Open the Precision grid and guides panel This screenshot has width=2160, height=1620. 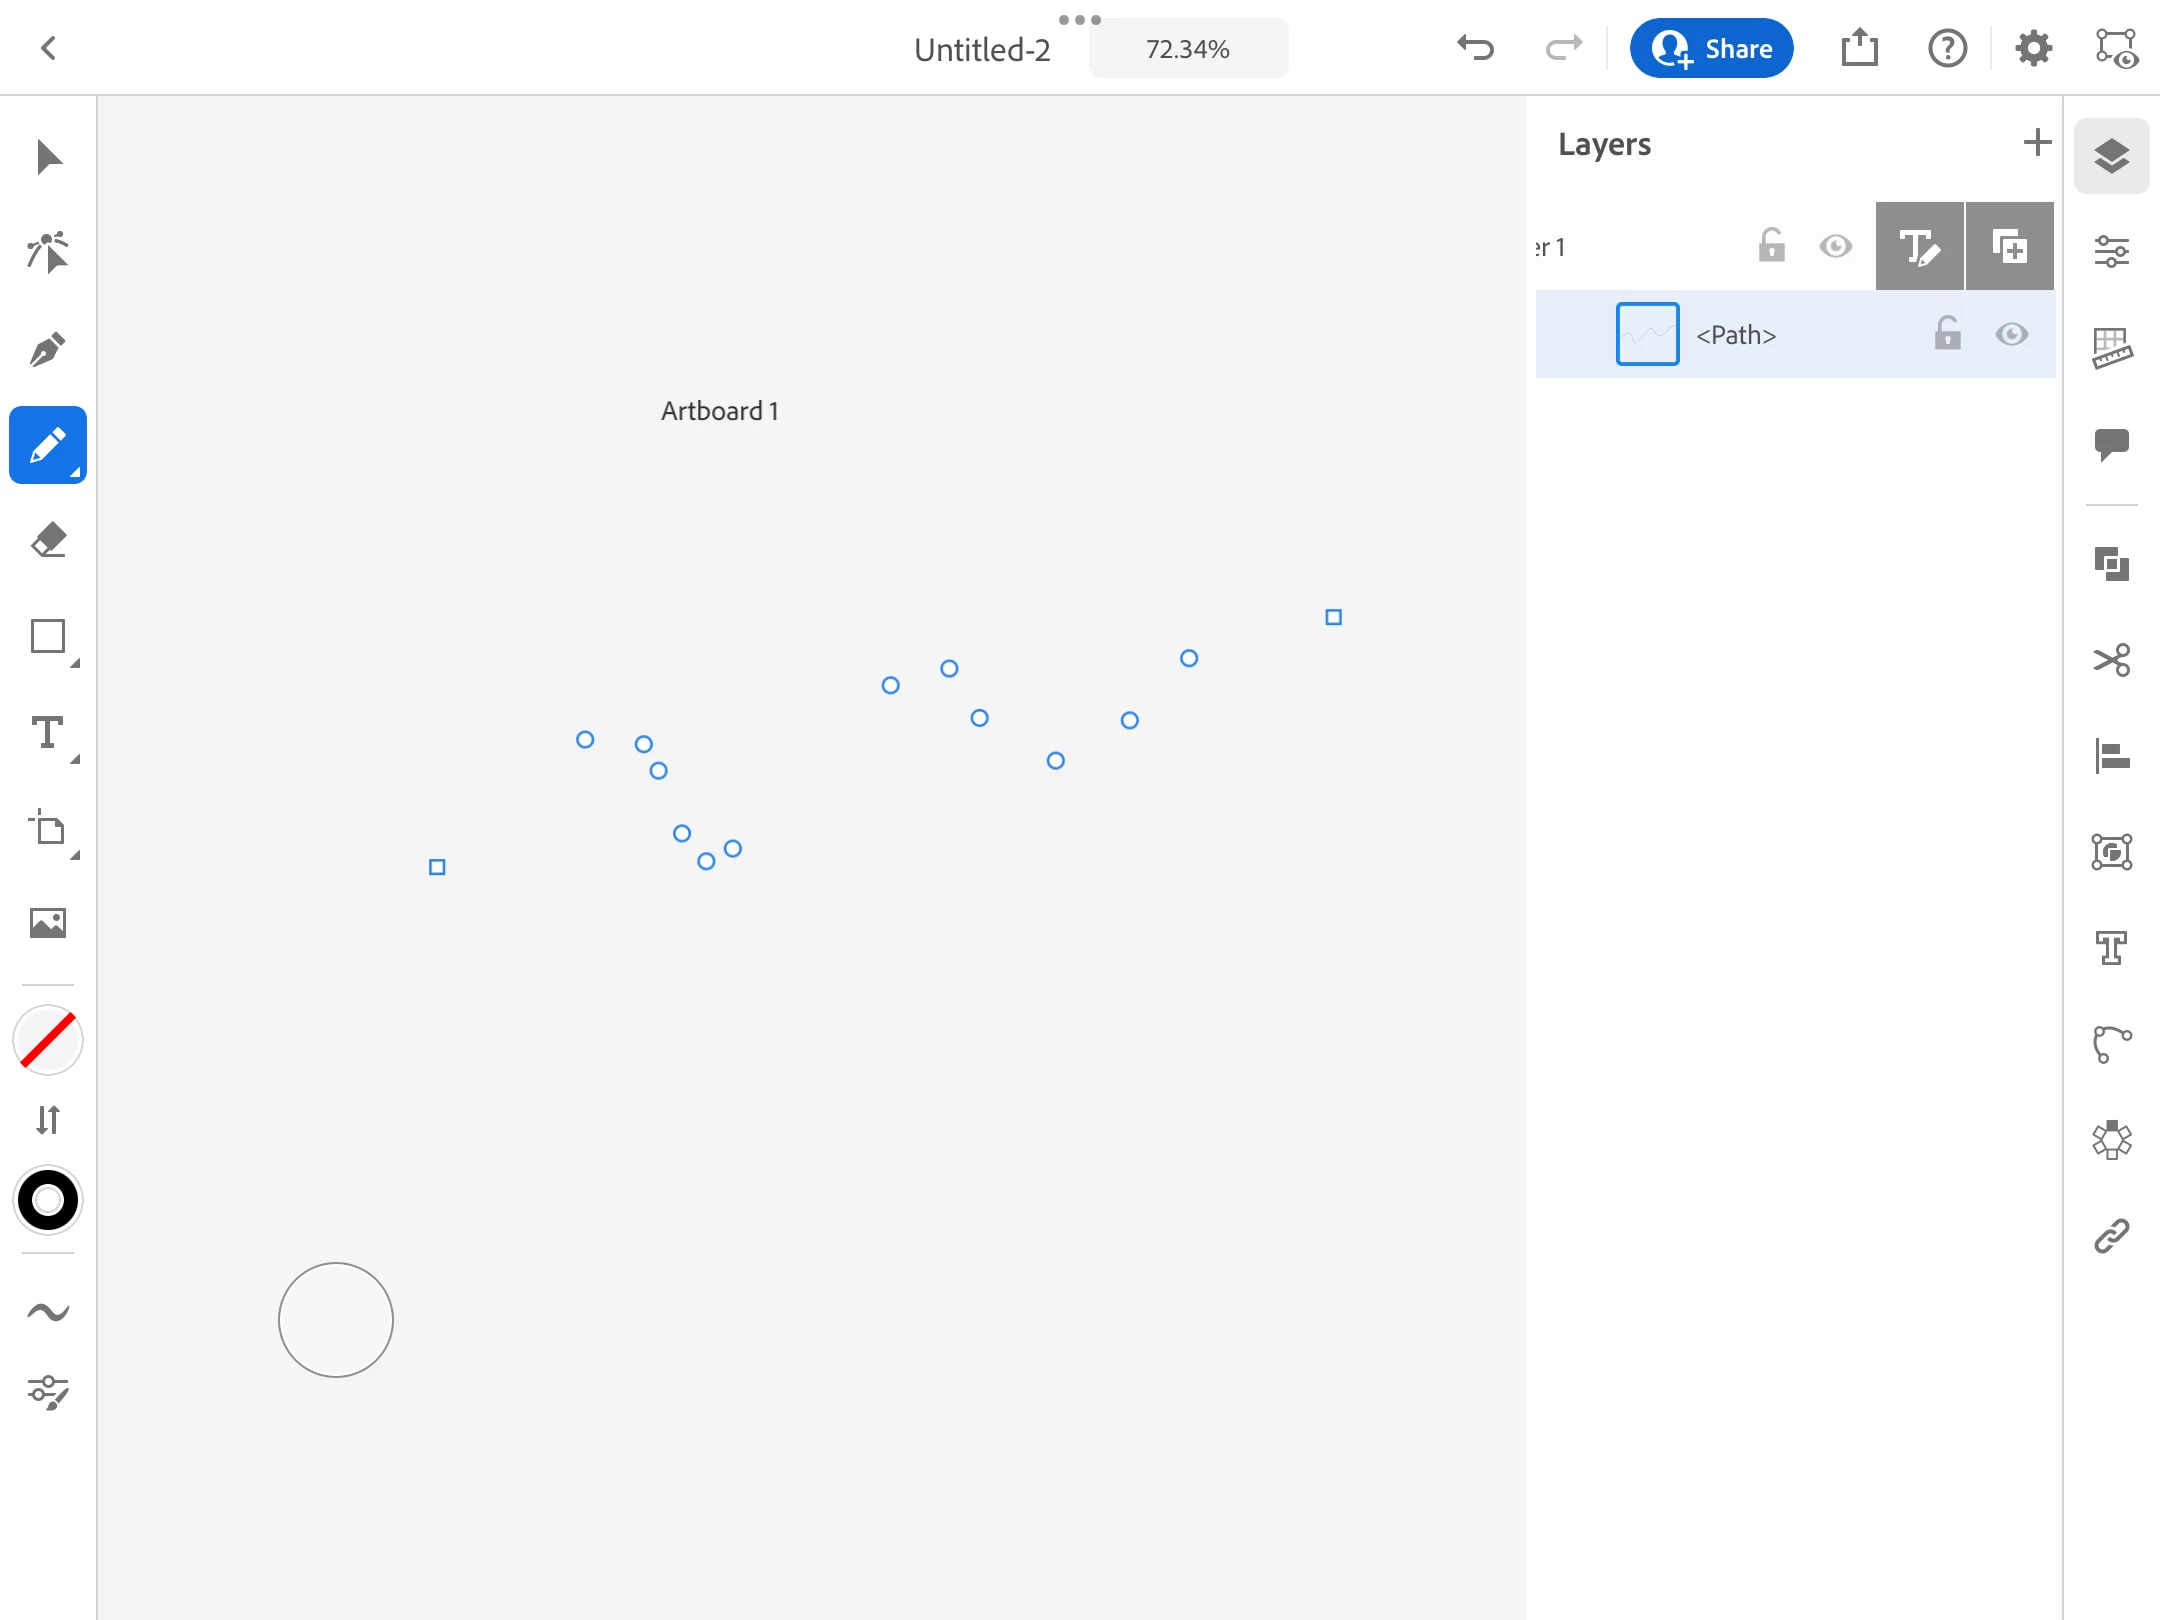coord(2111,348)
